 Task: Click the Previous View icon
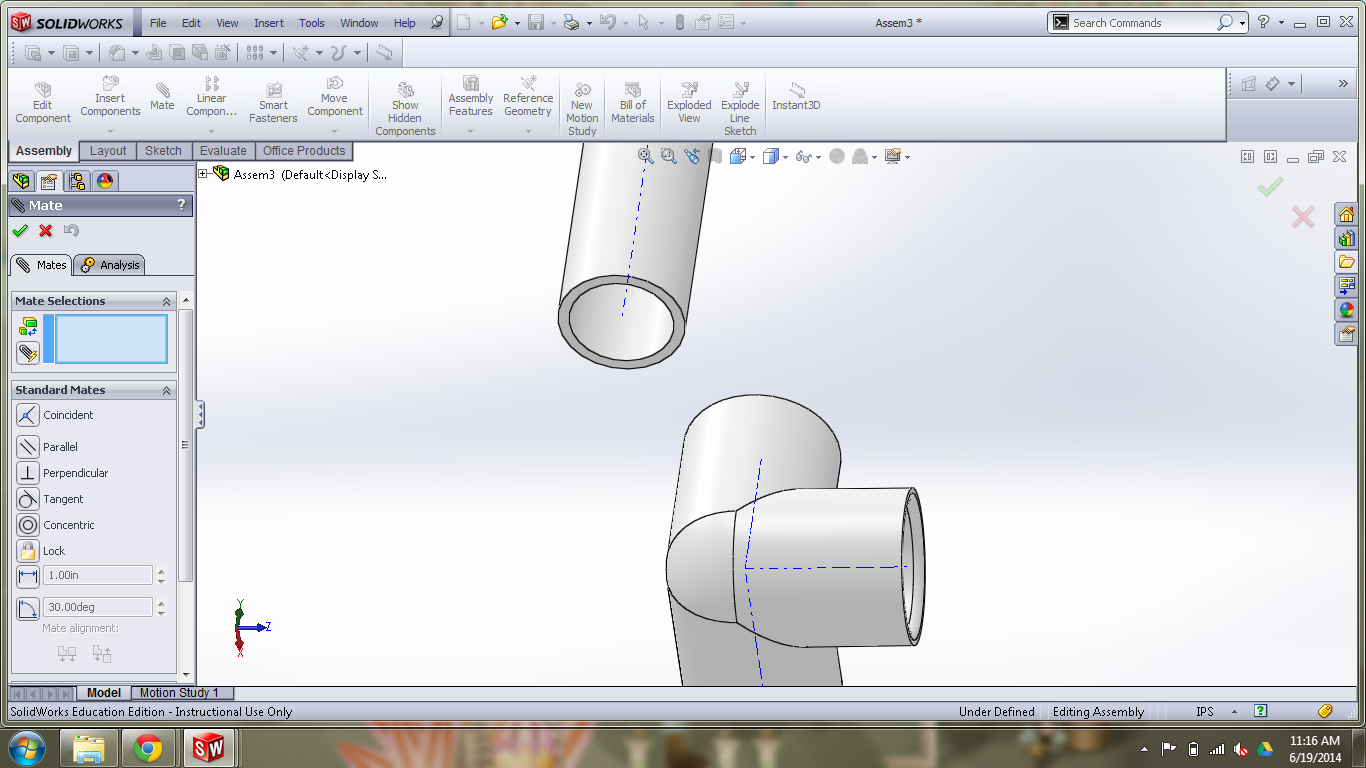click(691, 156)
